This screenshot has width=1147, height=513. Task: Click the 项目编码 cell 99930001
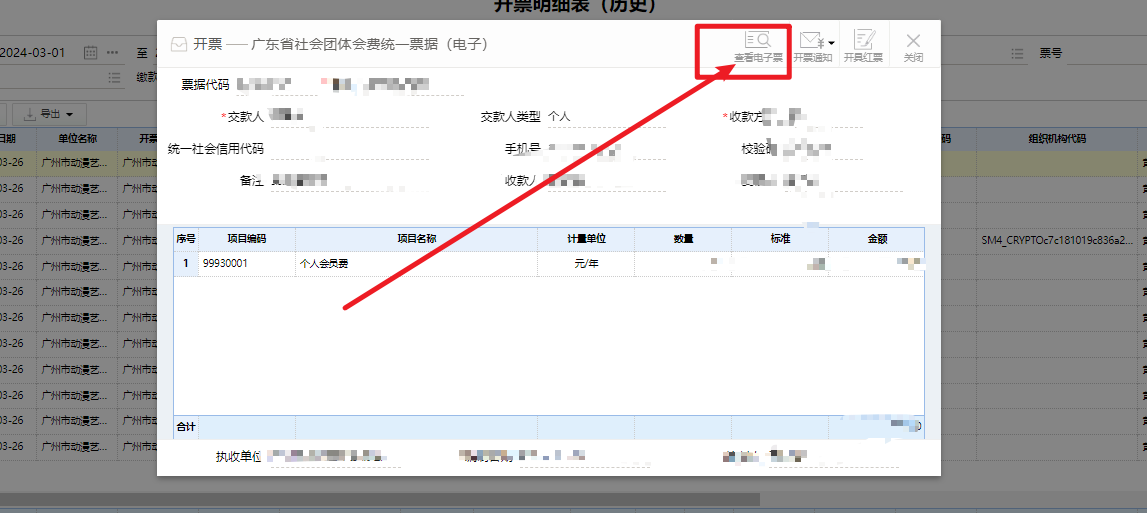(246, 264)
